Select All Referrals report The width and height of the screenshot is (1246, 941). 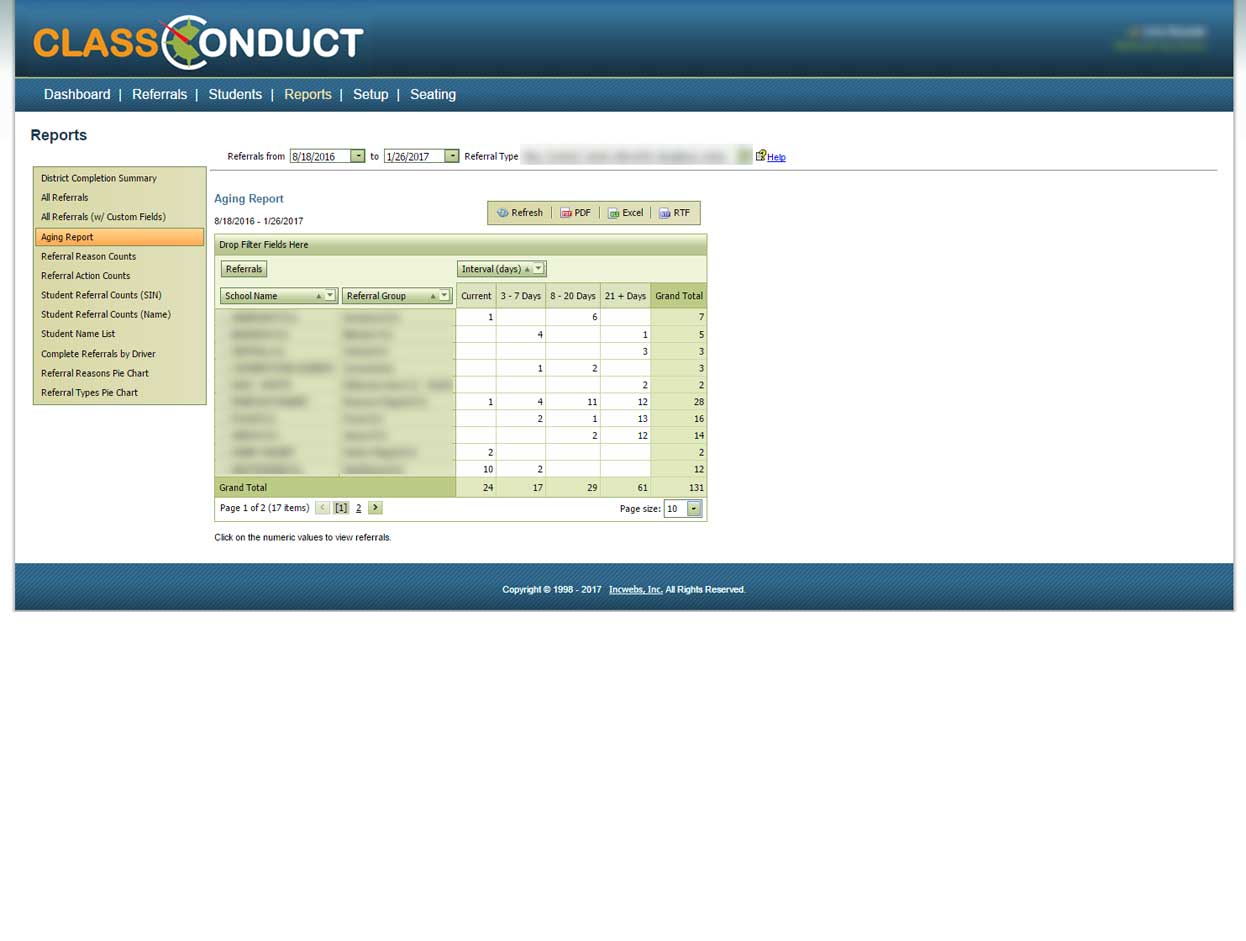[x=119, y=198]
